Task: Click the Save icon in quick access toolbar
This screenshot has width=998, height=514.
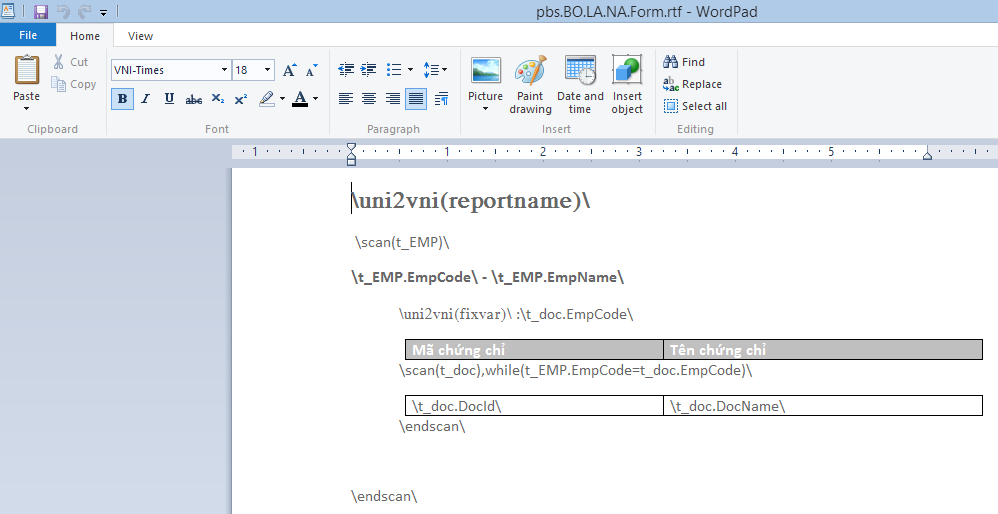Action: click(x=41, y=12)
